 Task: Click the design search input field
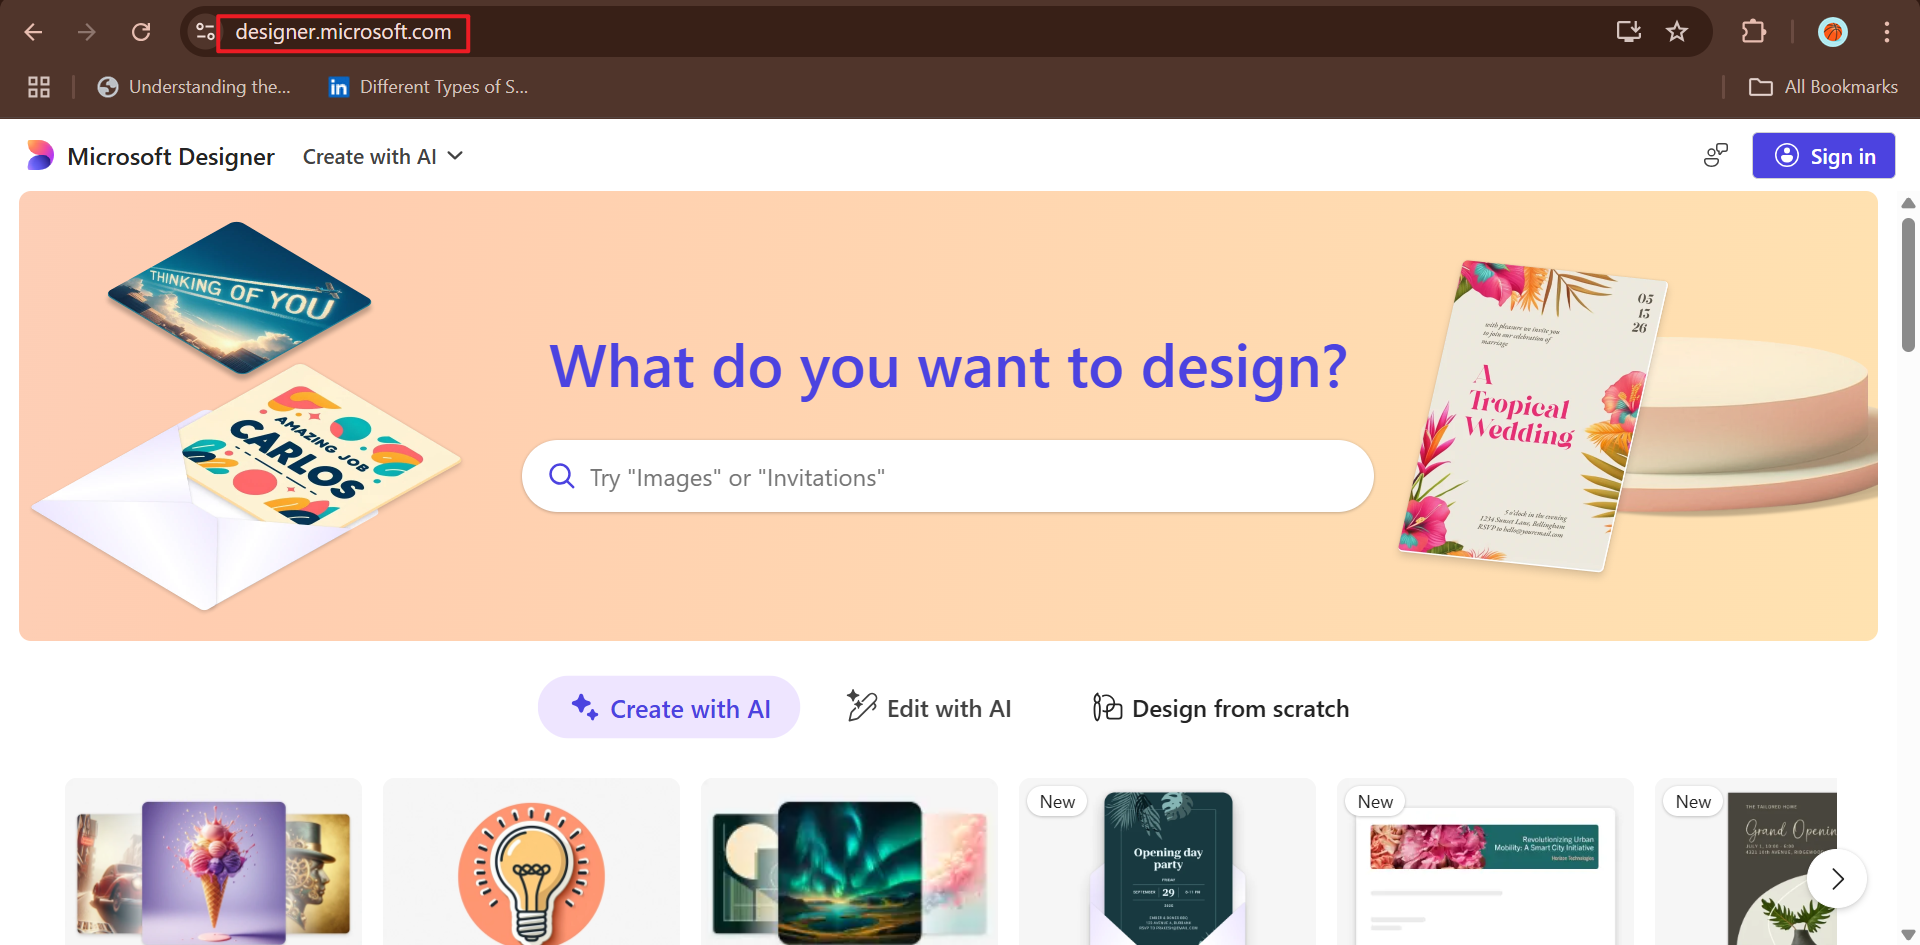tap(947, 477)
